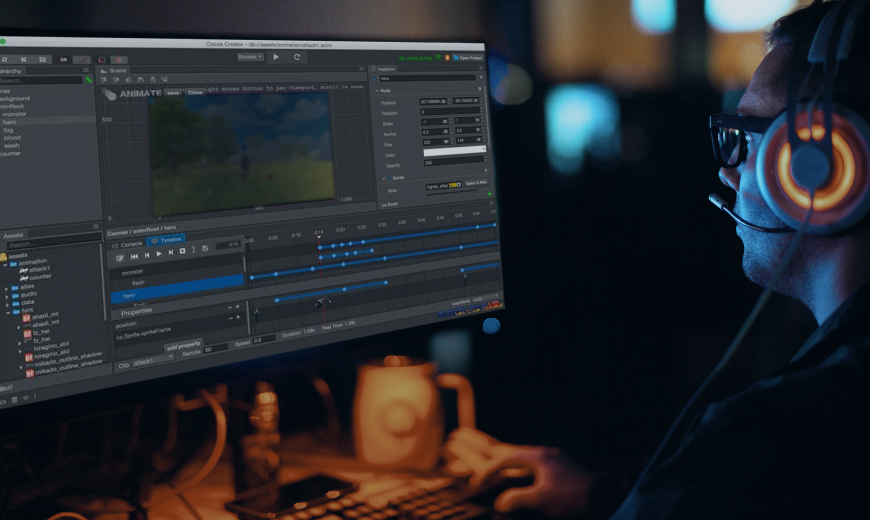Collapse the Sprite component section
This screenshot has height=520, width=870.
point(383,179)
